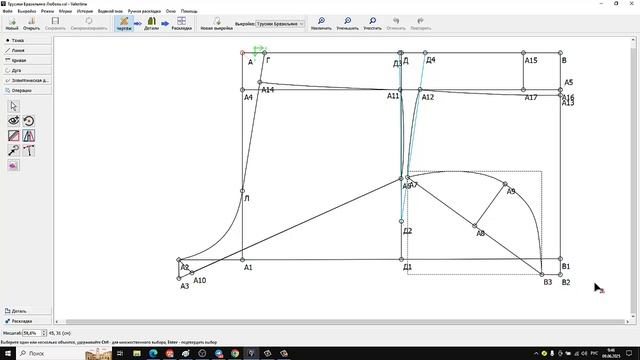Click the Увеличить (zoom in) icon
This screenshot has height=360, width=640.
point(321,23)
